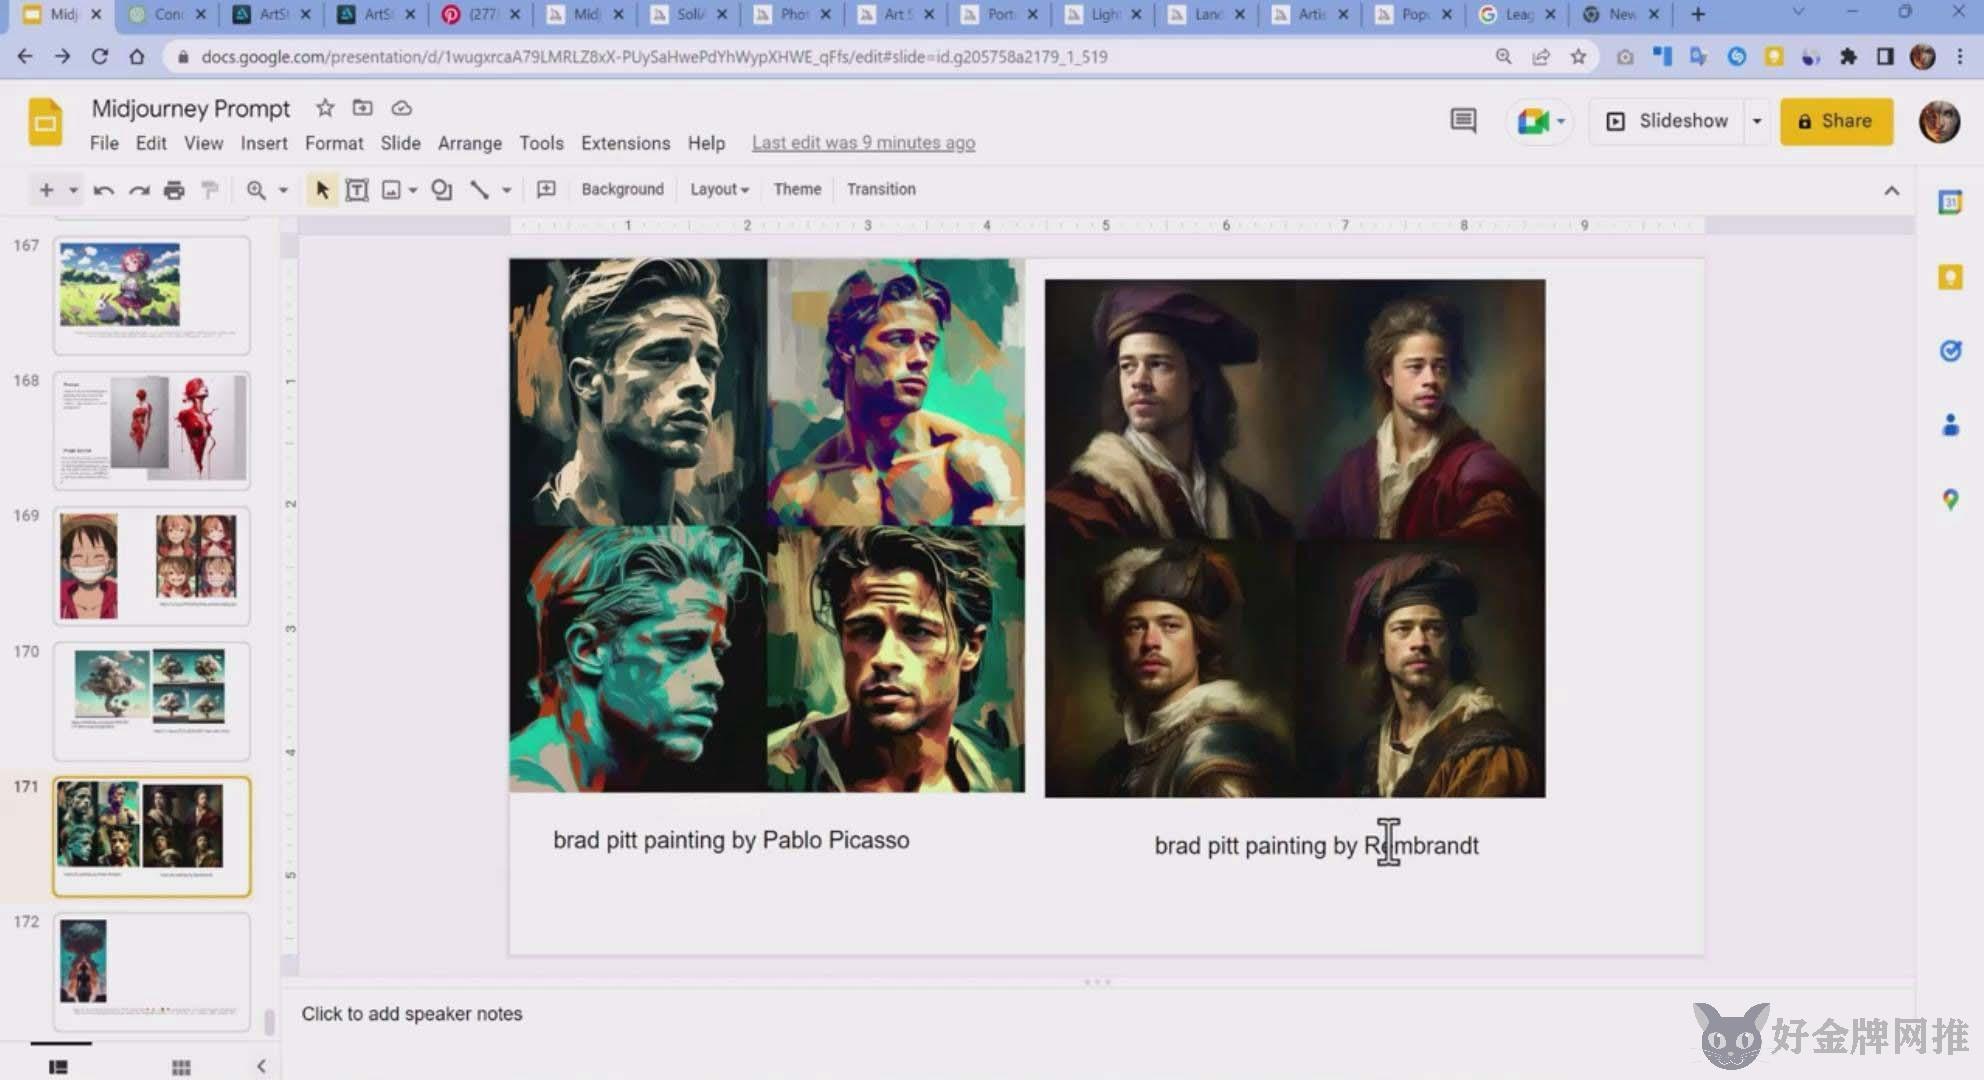1984x1080 pixels.
Task: Select the shape tool
Action: coord(441,189)
